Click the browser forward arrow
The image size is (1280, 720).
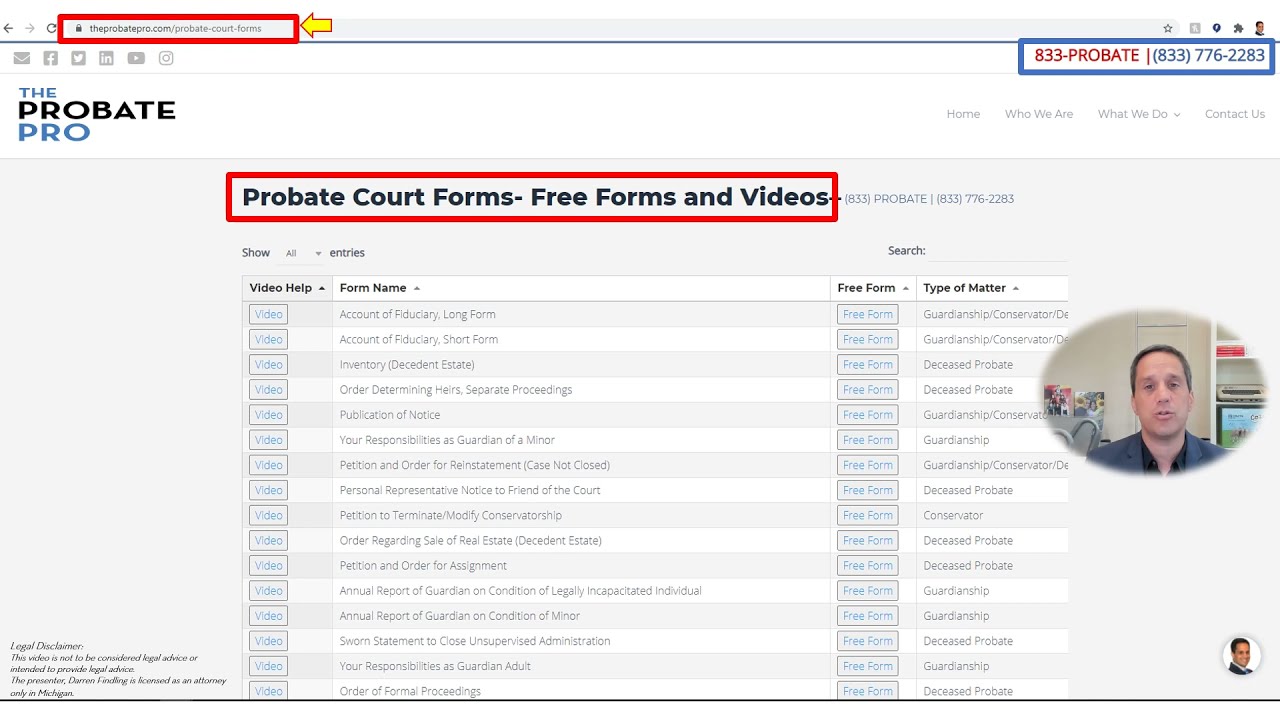[30, 28]
